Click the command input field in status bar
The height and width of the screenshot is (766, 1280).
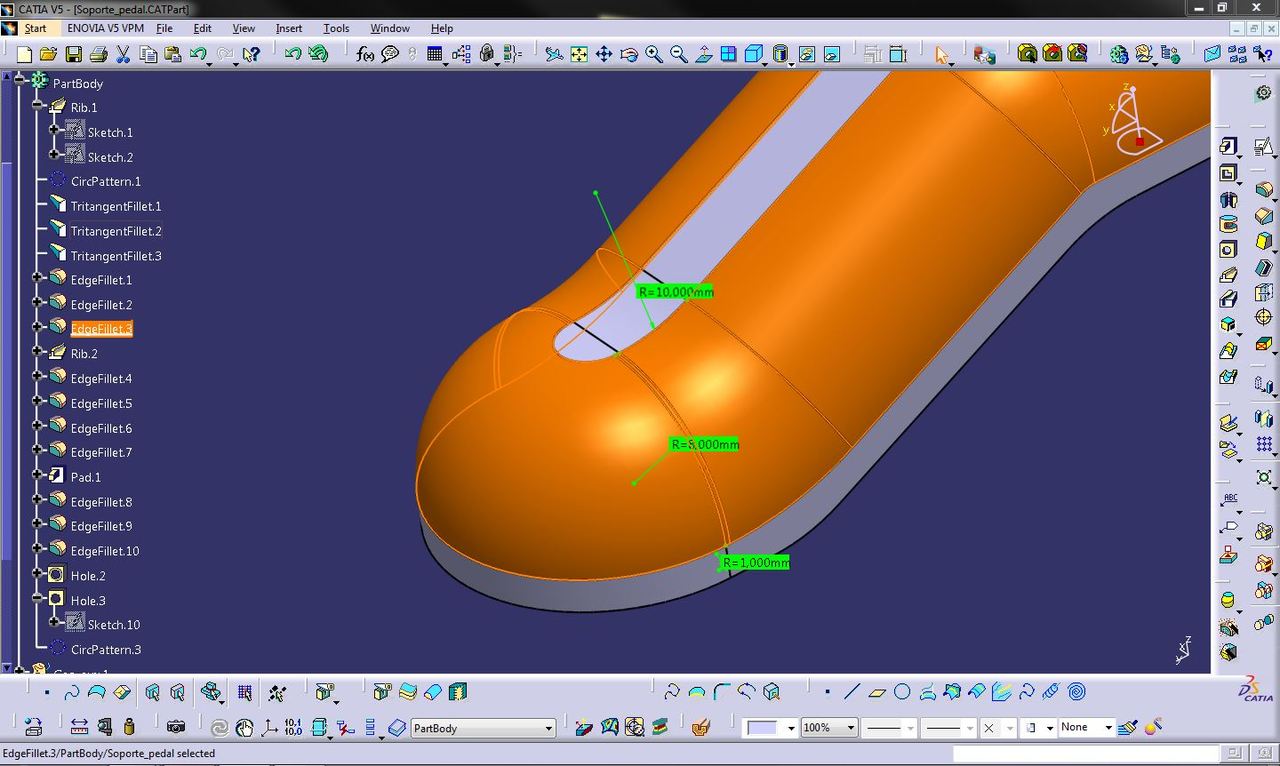point(1085,753)
